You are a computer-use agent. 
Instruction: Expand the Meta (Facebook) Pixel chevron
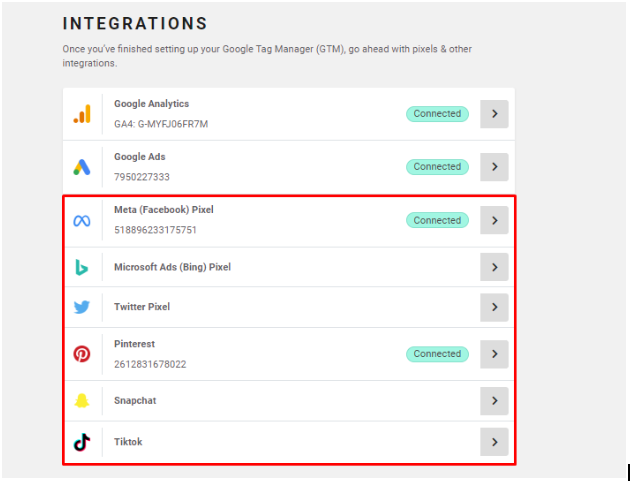coord(494,220)
